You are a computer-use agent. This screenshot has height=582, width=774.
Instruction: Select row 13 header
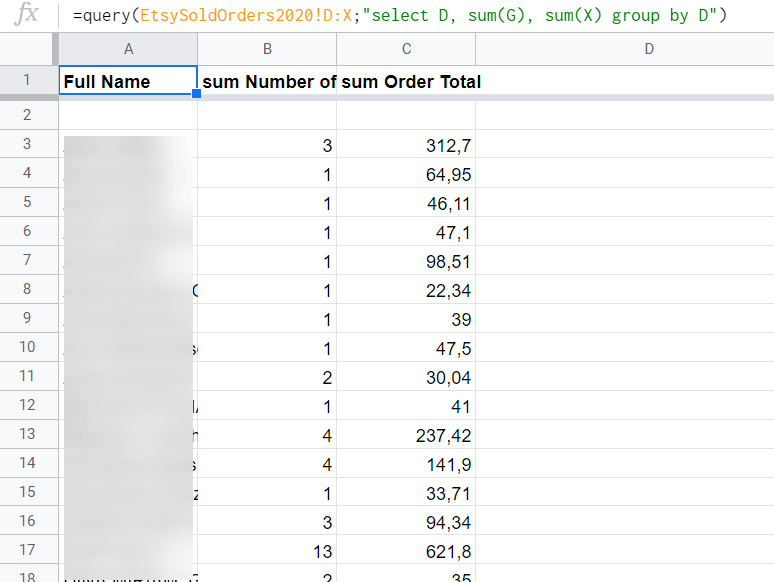point(27,434)
